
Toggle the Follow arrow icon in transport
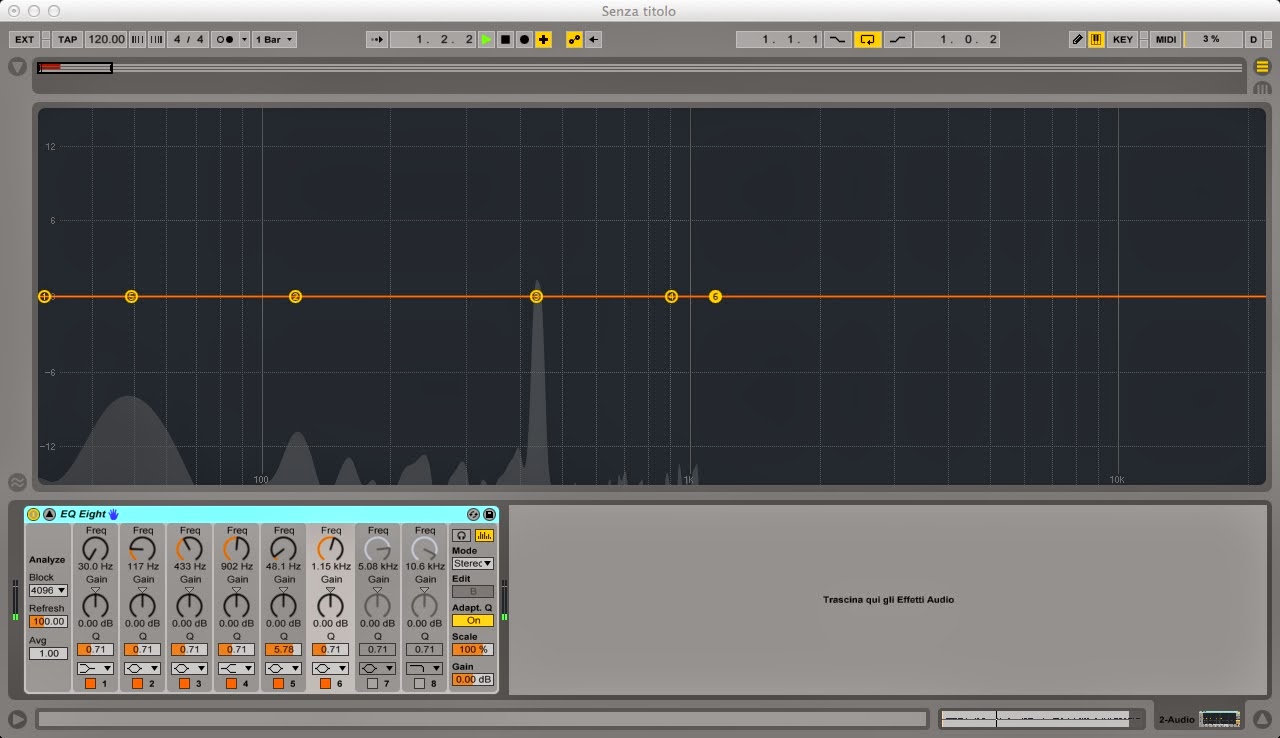(377, 40)
